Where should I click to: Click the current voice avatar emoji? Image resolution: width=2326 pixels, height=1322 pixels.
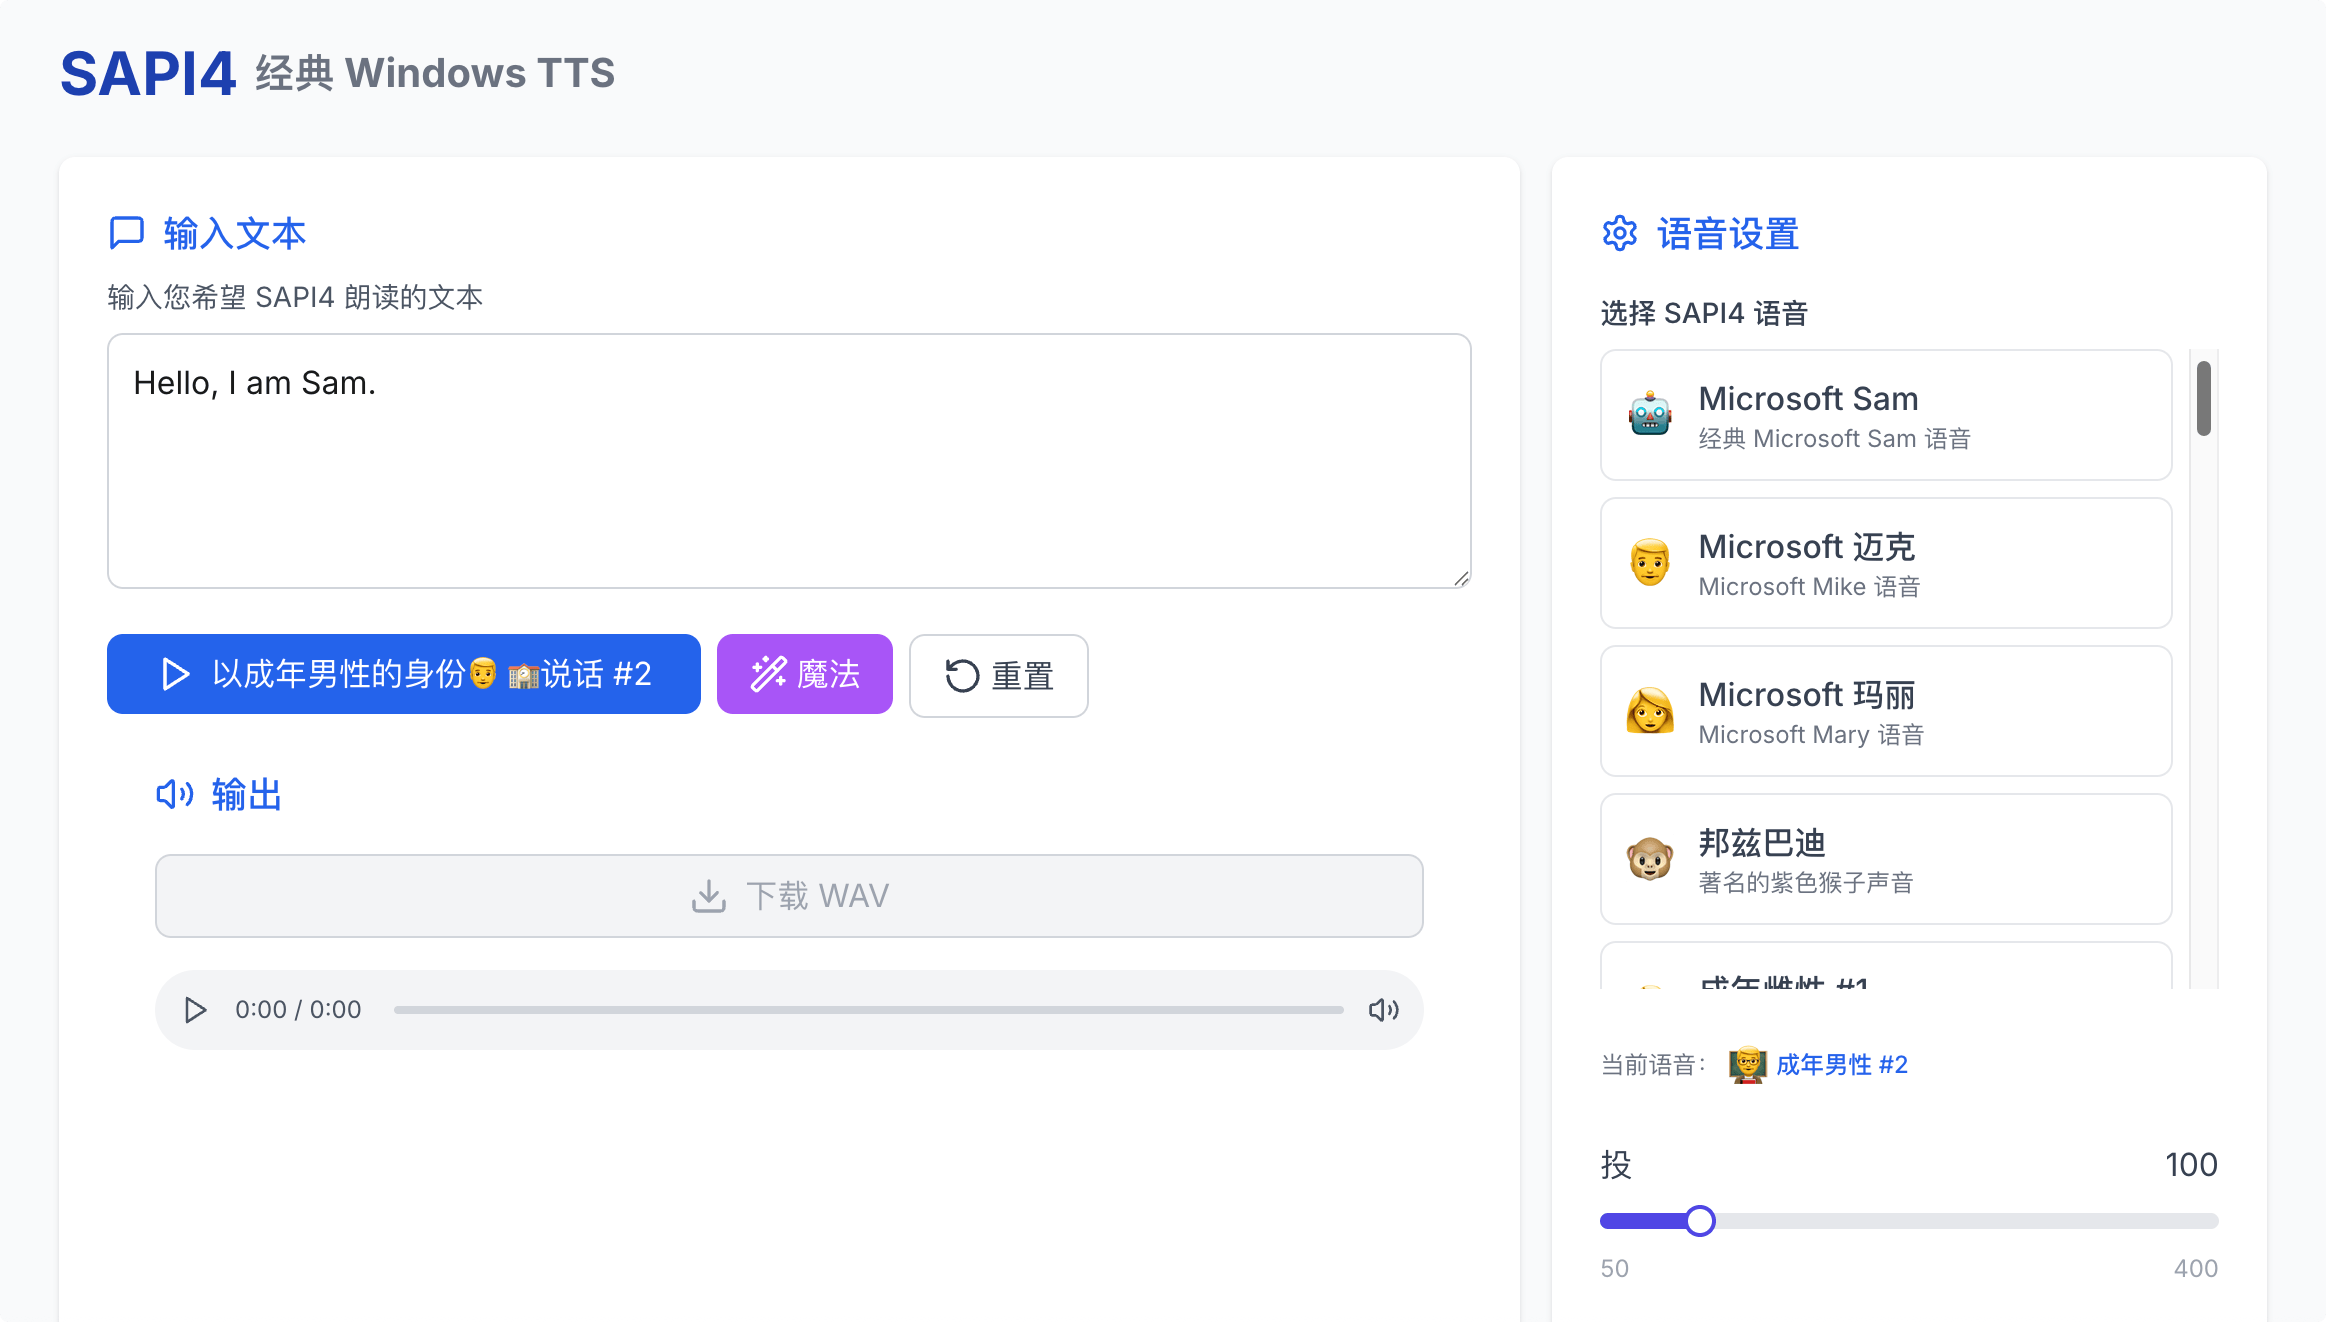click(1747, 1065)
